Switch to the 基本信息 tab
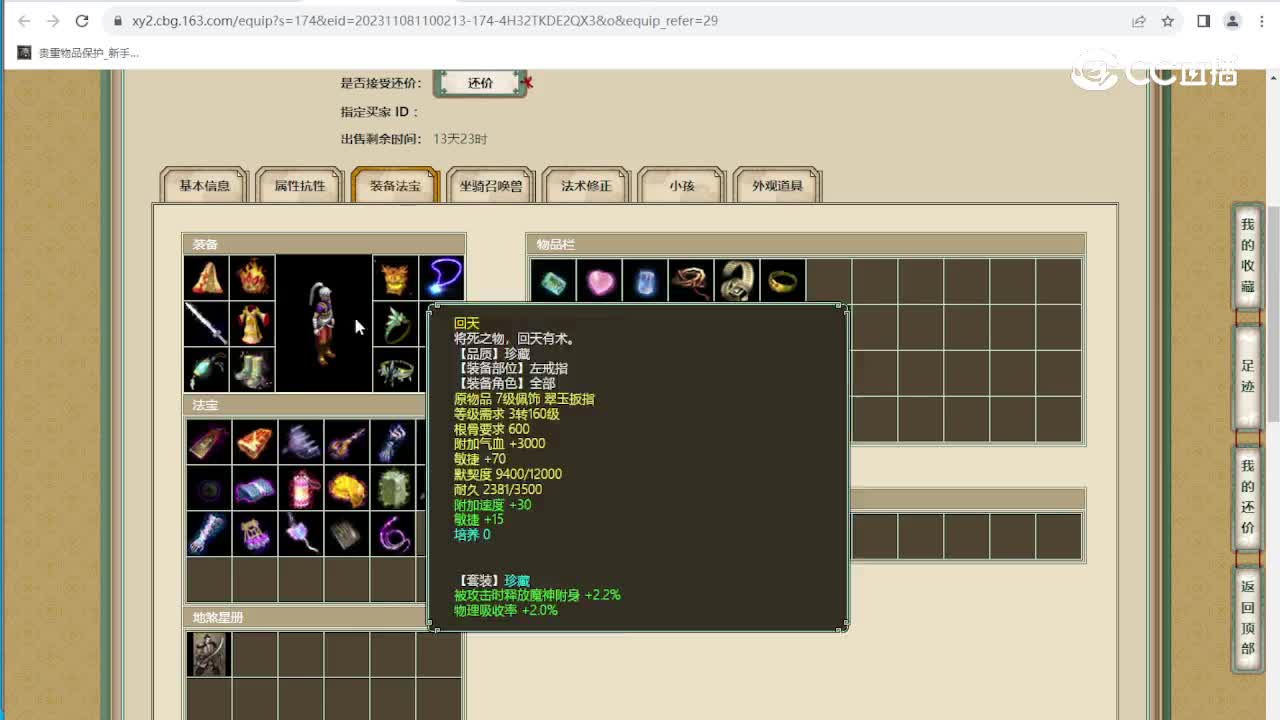The height and width of the screenshot is (720, 1280). (x=204, y=186)
